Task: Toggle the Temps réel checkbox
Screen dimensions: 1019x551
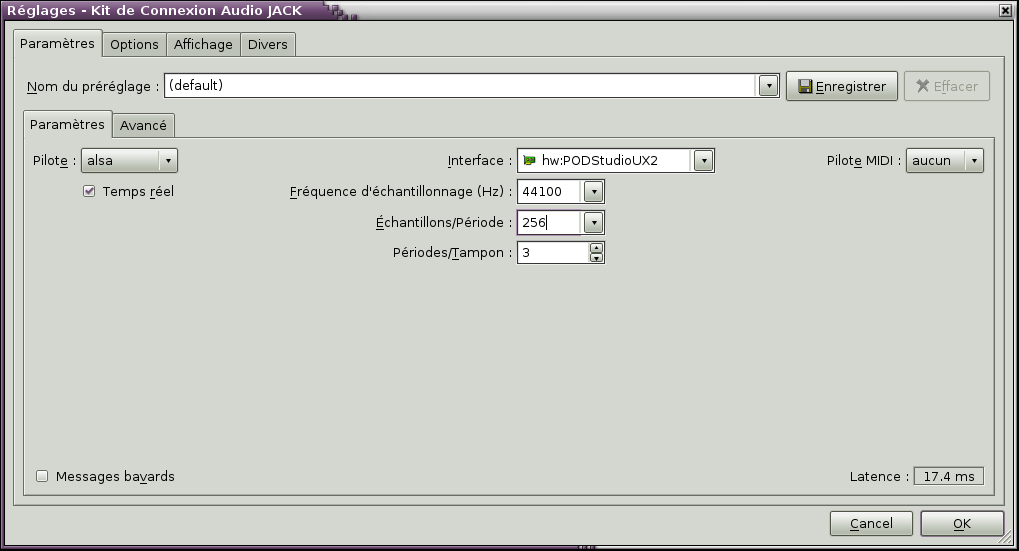Action: point(89,191)
